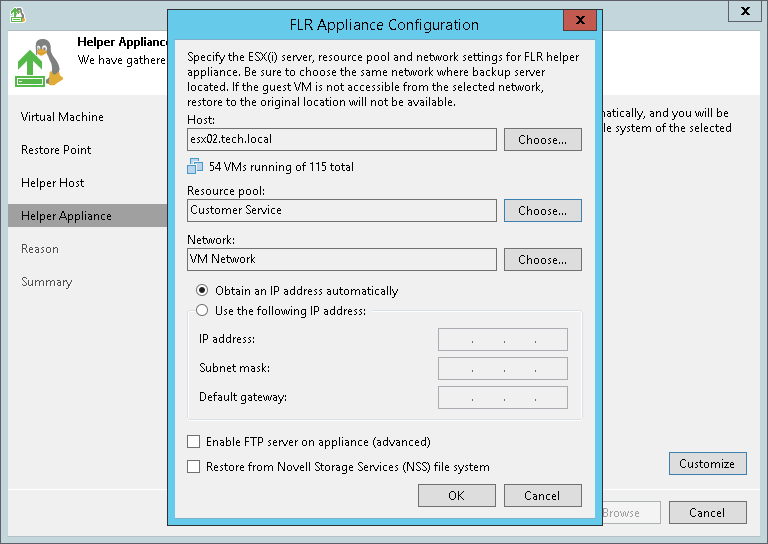The width and height of the screenshot is (768, 544).
Task: Click the VMs running status icon
Action: click(x=195, y=167)
